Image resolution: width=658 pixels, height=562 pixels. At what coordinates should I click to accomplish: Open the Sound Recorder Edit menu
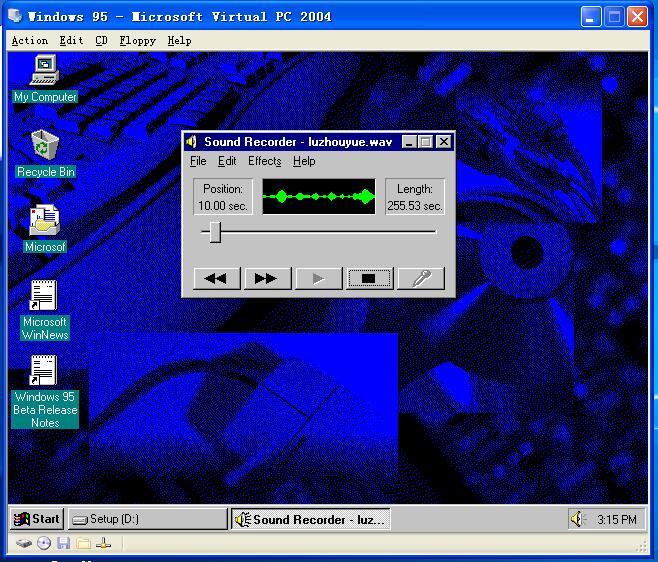pos(227,161)
